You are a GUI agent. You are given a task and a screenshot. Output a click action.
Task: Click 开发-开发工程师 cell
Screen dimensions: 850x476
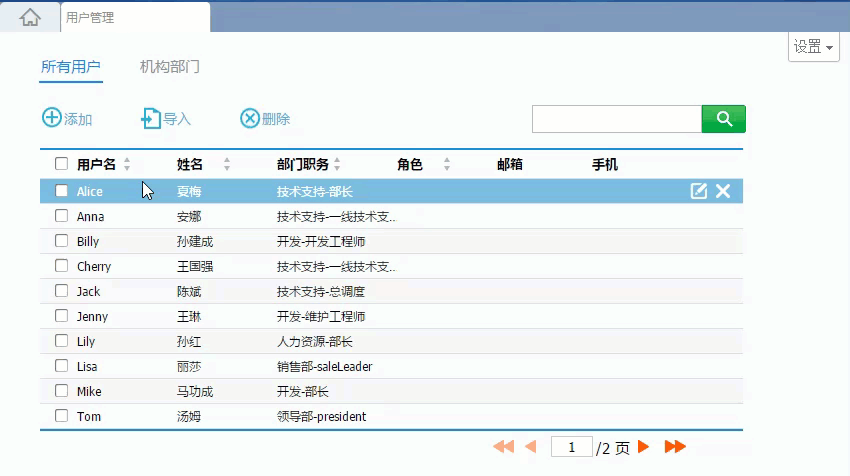tap(321, 241)
